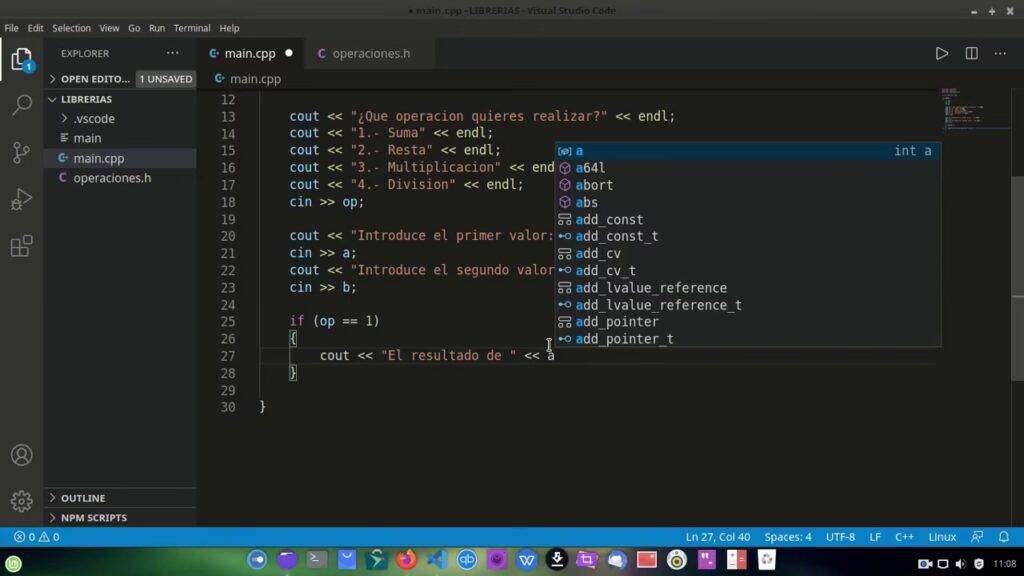Expand the .vscode folder
Image resolution: width=1024 pixels, height=576 pixels.
93,119
